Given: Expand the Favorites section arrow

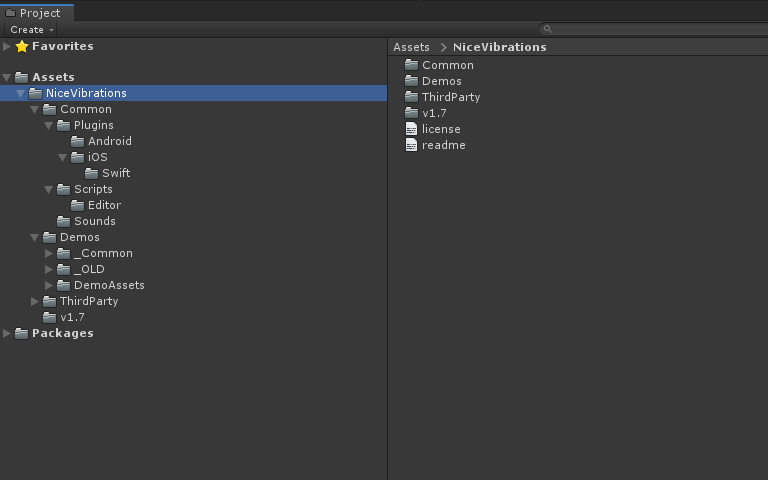Looking at the screenshot, I should tap(7, 46).
